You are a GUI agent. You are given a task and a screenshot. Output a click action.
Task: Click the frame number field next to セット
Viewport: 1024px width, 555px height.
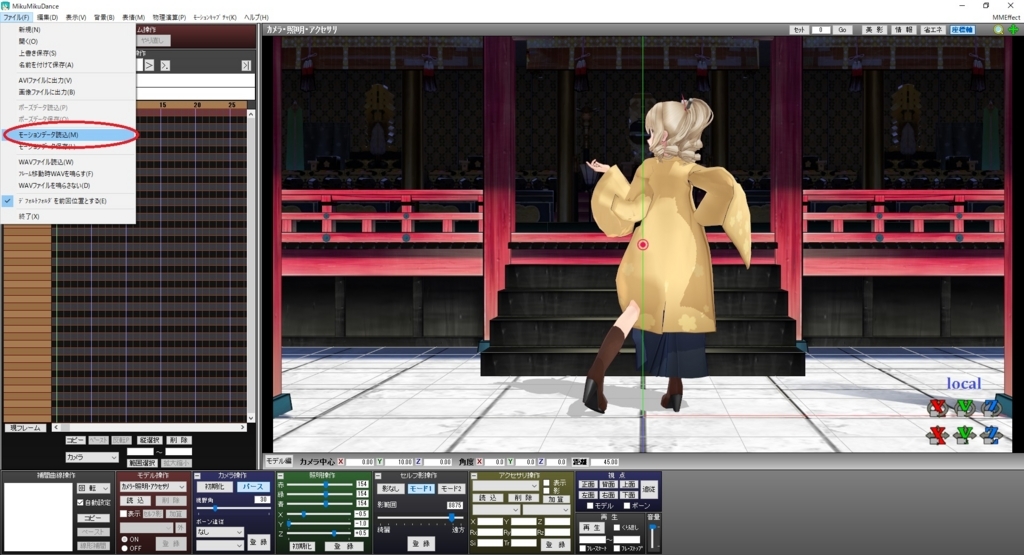pyautogui.click(x=820, y=30)
